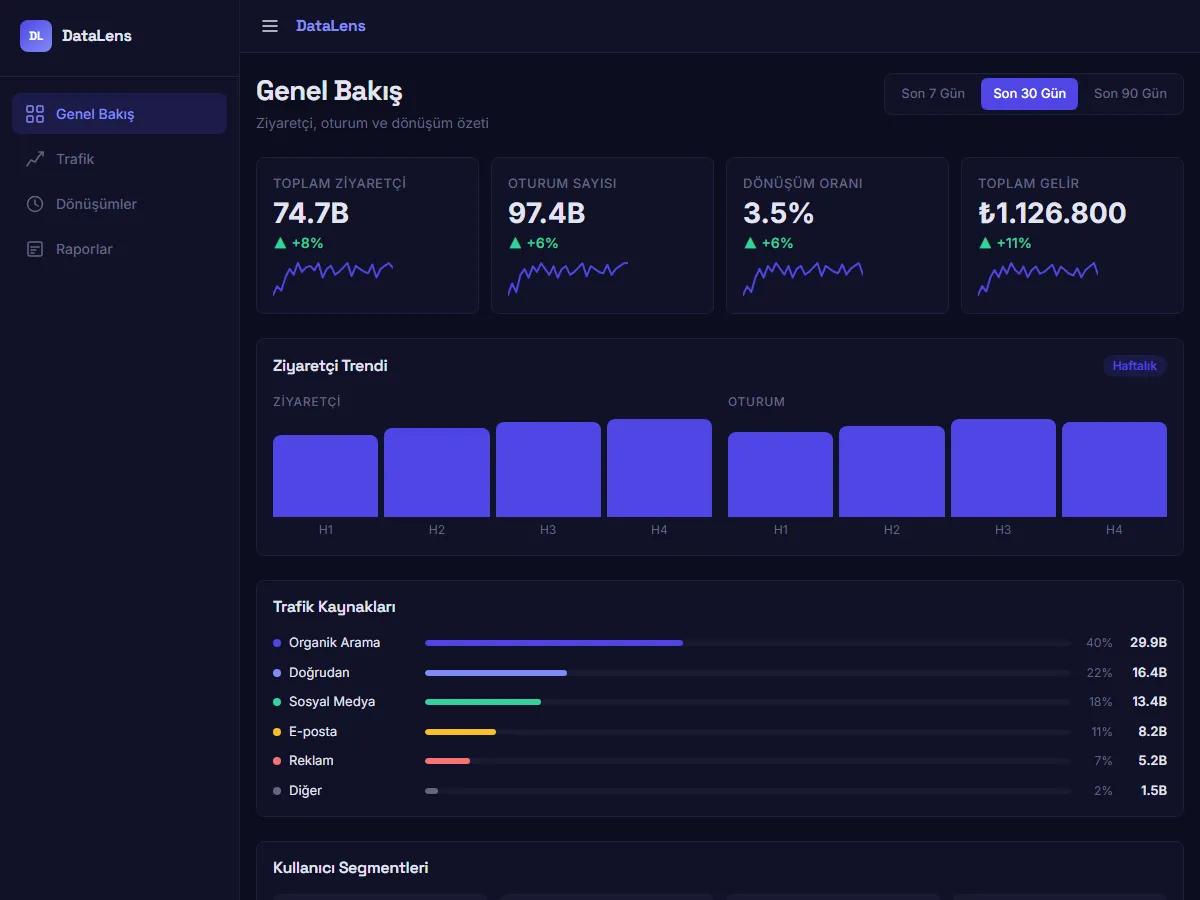This screenshot has height=900, width=1200.
Task: Click the Diğer source label
Action: pyautogui.click(x=305, y=791)
